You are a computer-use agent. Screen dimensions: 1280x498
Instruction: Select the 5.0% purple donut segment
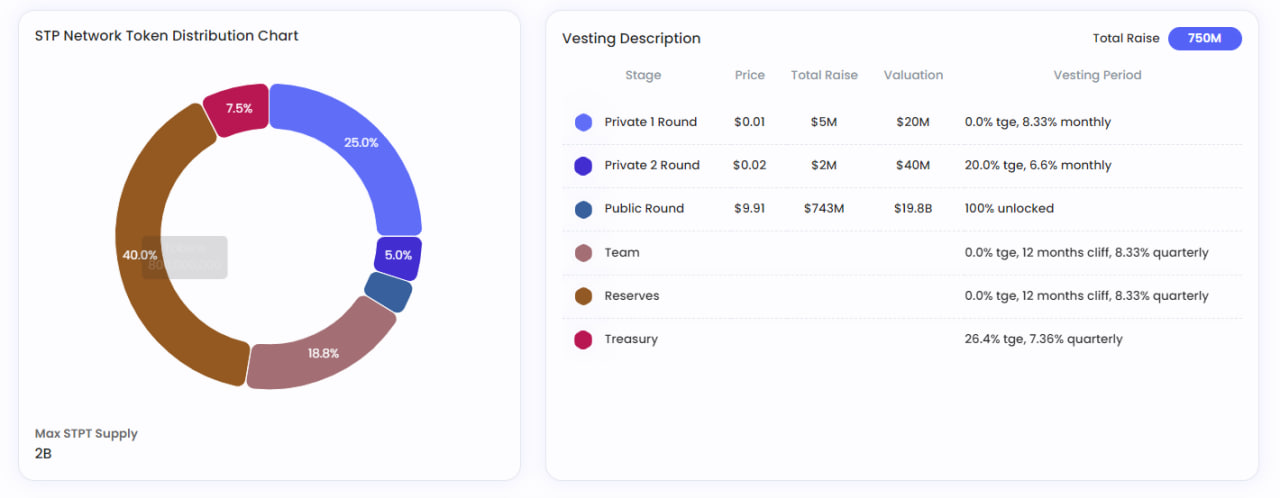pos(397,256)
